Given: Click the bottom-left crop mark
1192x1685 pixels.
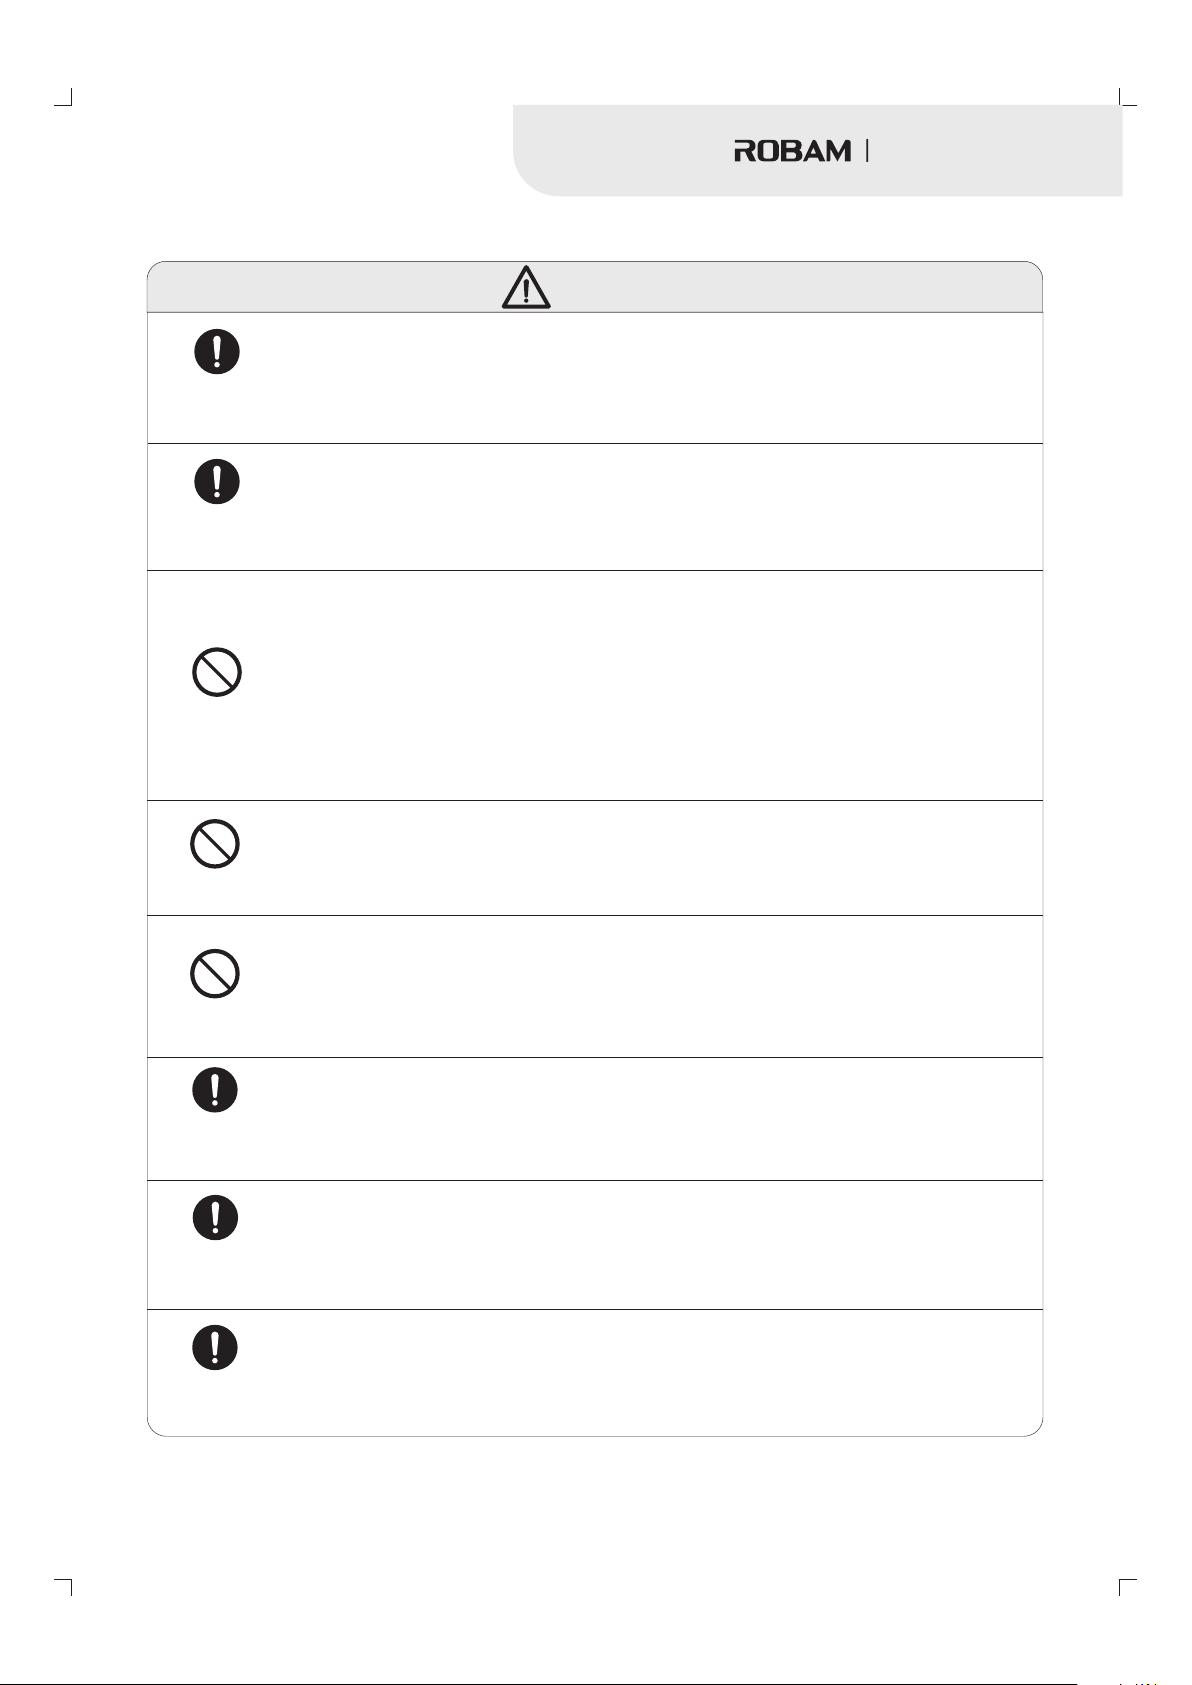Looking at the screenshot, I should point(64,1588).
